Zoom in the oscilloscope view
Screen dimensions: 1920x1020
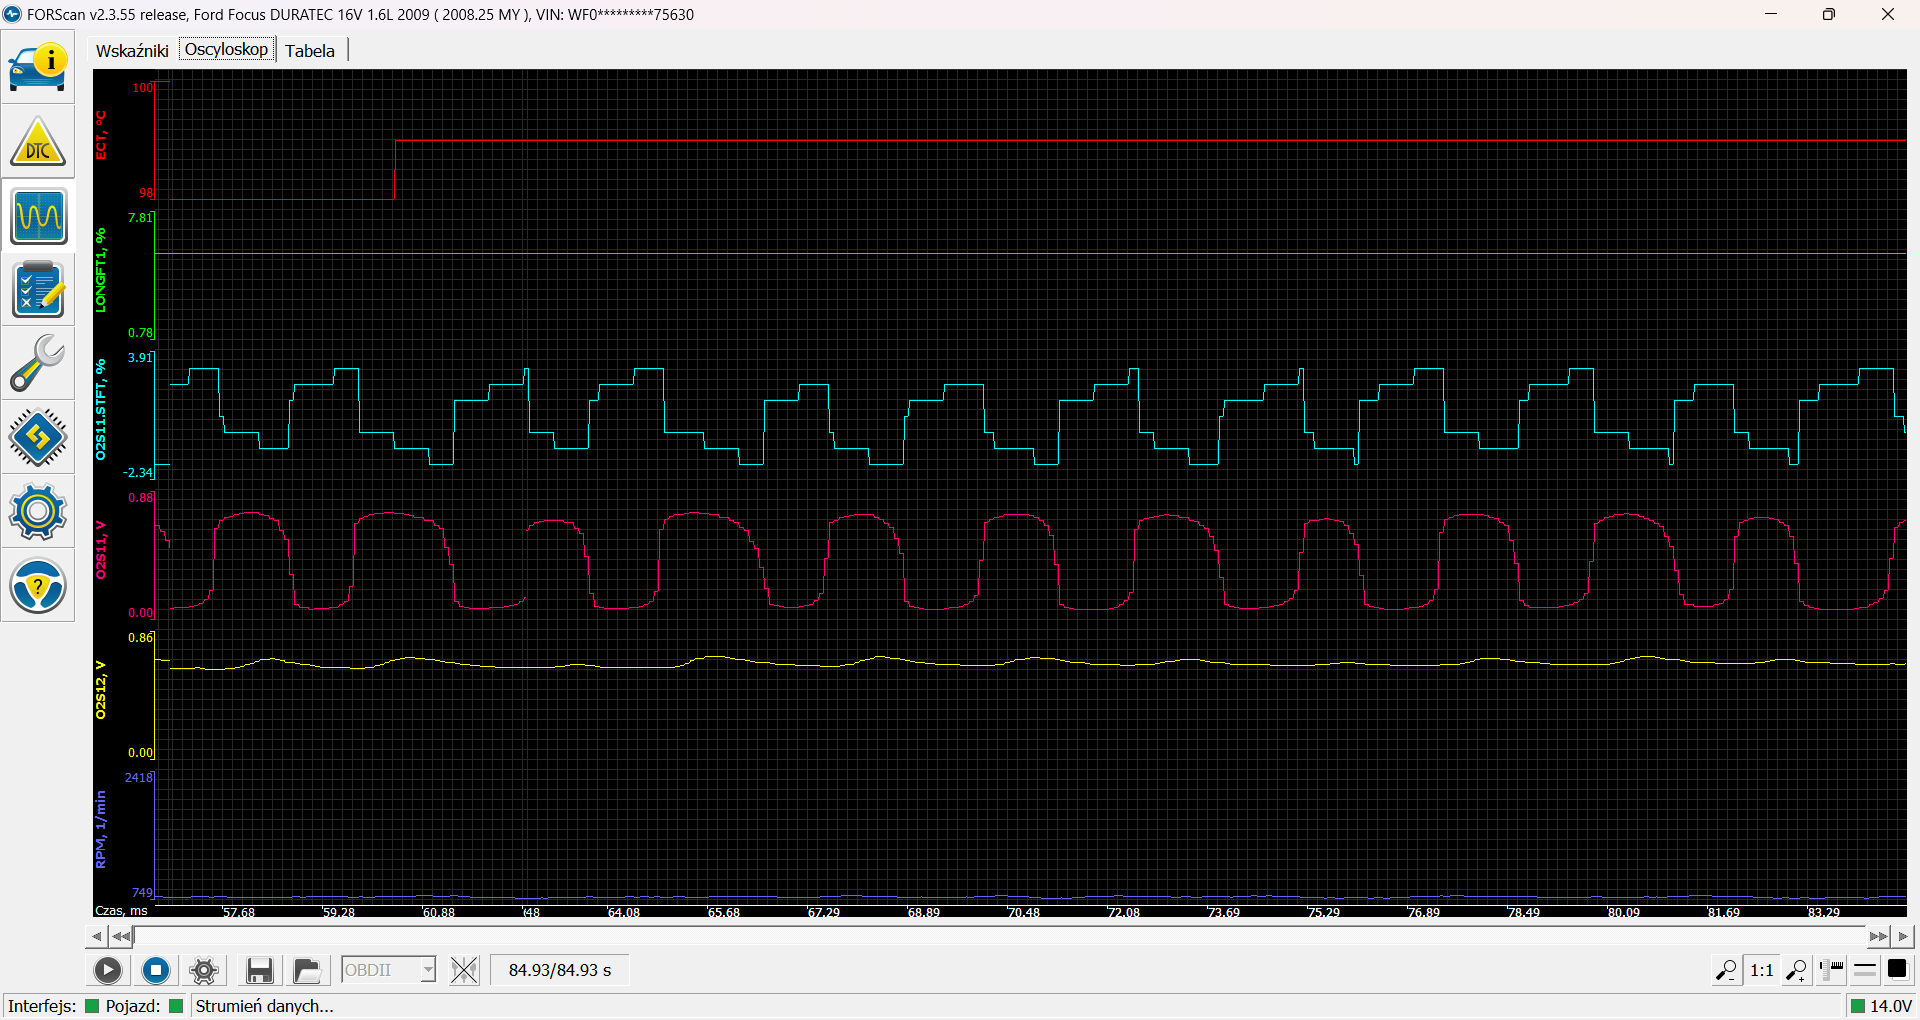(x=1797, y=970)
